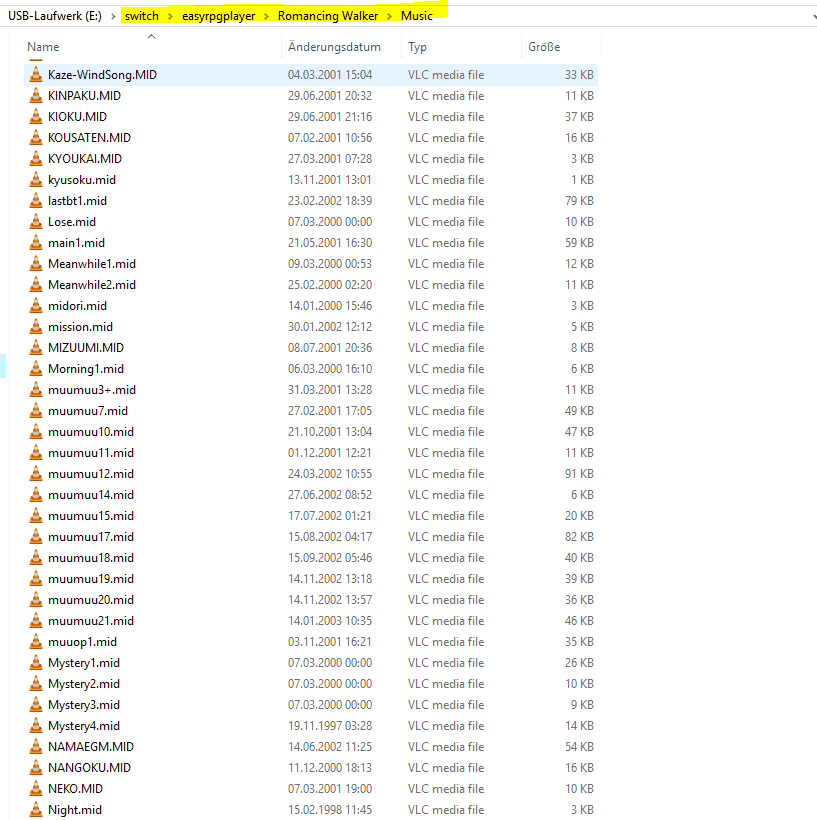Image resolution: width=817 pixels, height=820 pixels.
Task: Click the VLC icon beside Meanwhile1.mid
Action: point(36,263)
